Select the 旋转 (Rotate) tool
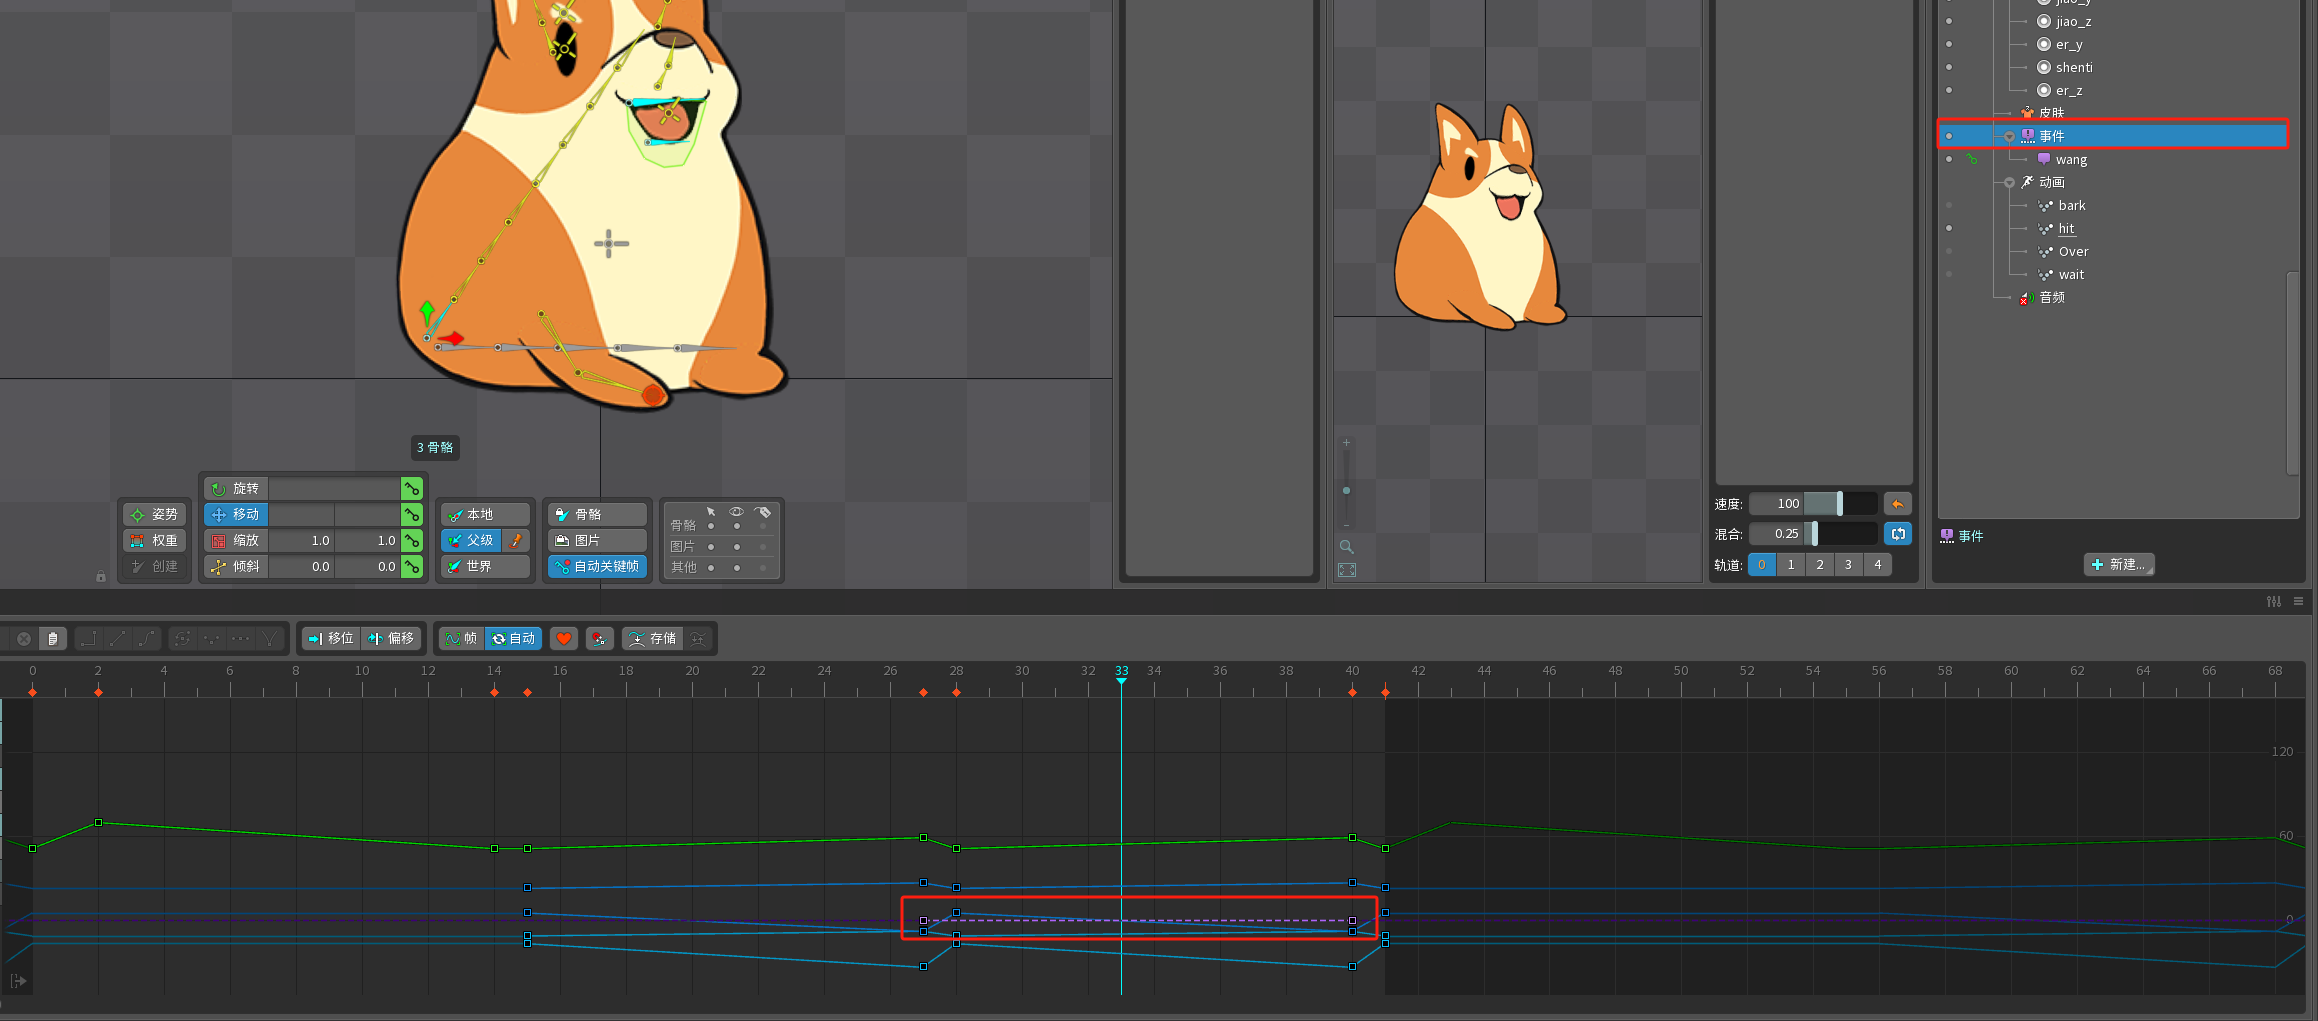The image size is (2318, 1021). [x=236, y=488]
